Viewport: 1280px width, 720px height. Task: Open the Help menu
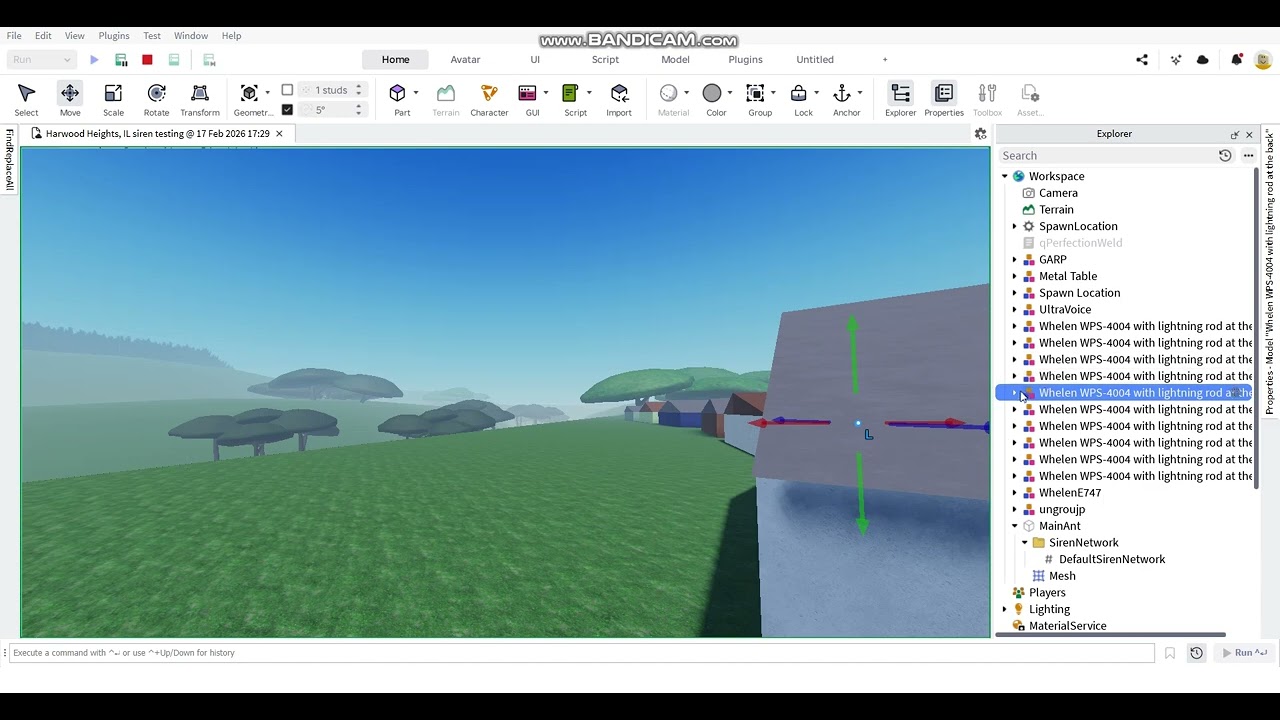click(231, 36)
